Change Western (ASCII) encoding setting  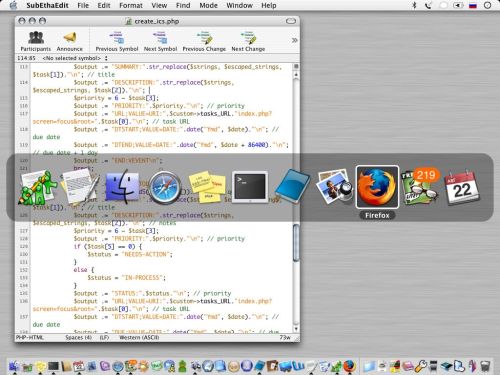tap(139, 338)
